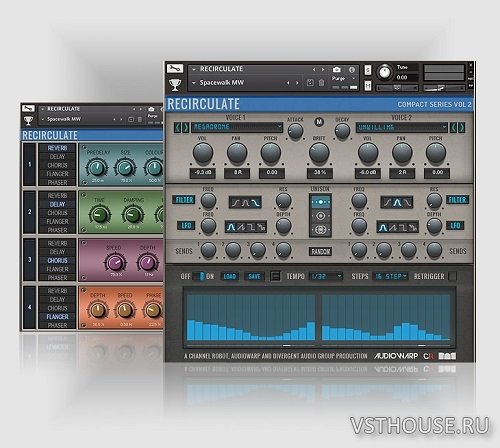Click the round M button between Attack and Decay
The width and height of the screenshot is (500, 448).
pyautogui.click(x=319, y=122)
